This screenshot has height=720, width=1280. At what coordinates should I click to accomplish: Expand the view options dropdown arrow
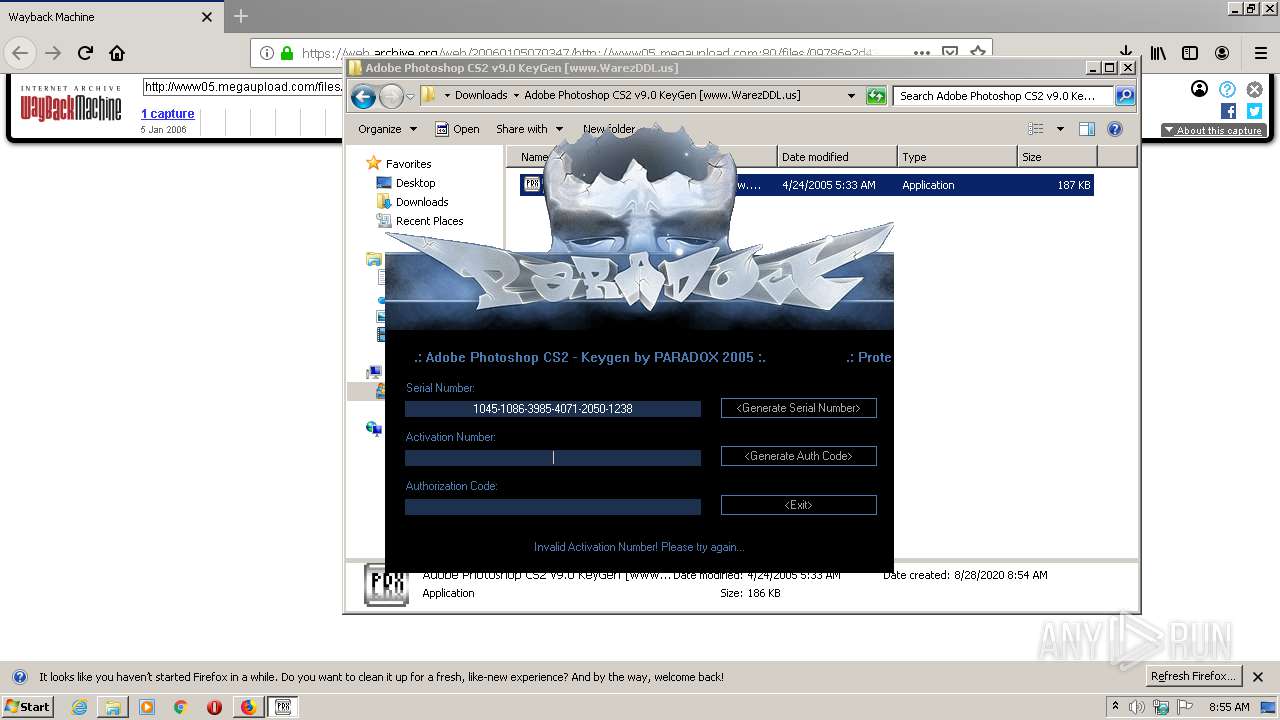pos(1060,129)
